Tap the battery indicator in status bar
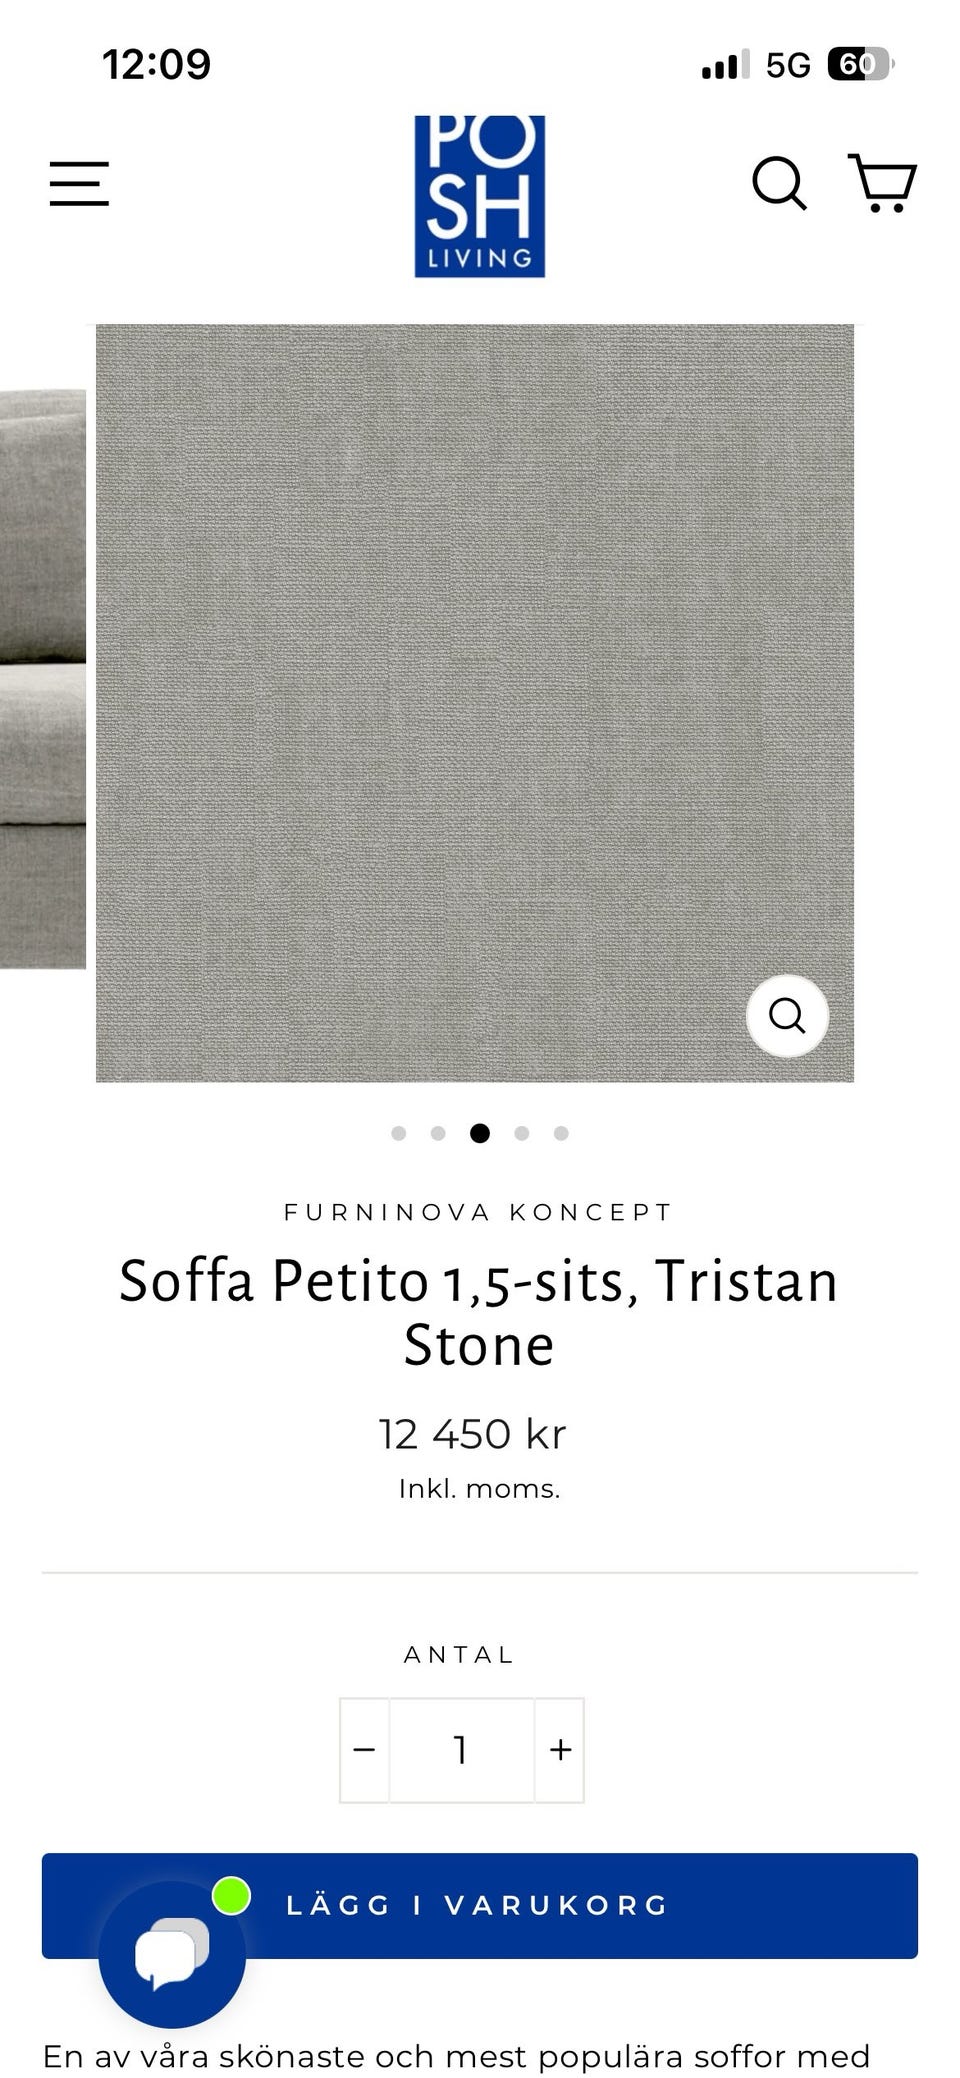 [x=860, y=65]
